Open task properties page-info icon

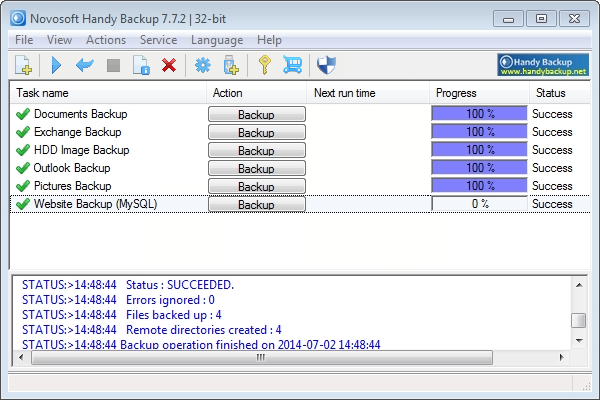tap(141, 65)
